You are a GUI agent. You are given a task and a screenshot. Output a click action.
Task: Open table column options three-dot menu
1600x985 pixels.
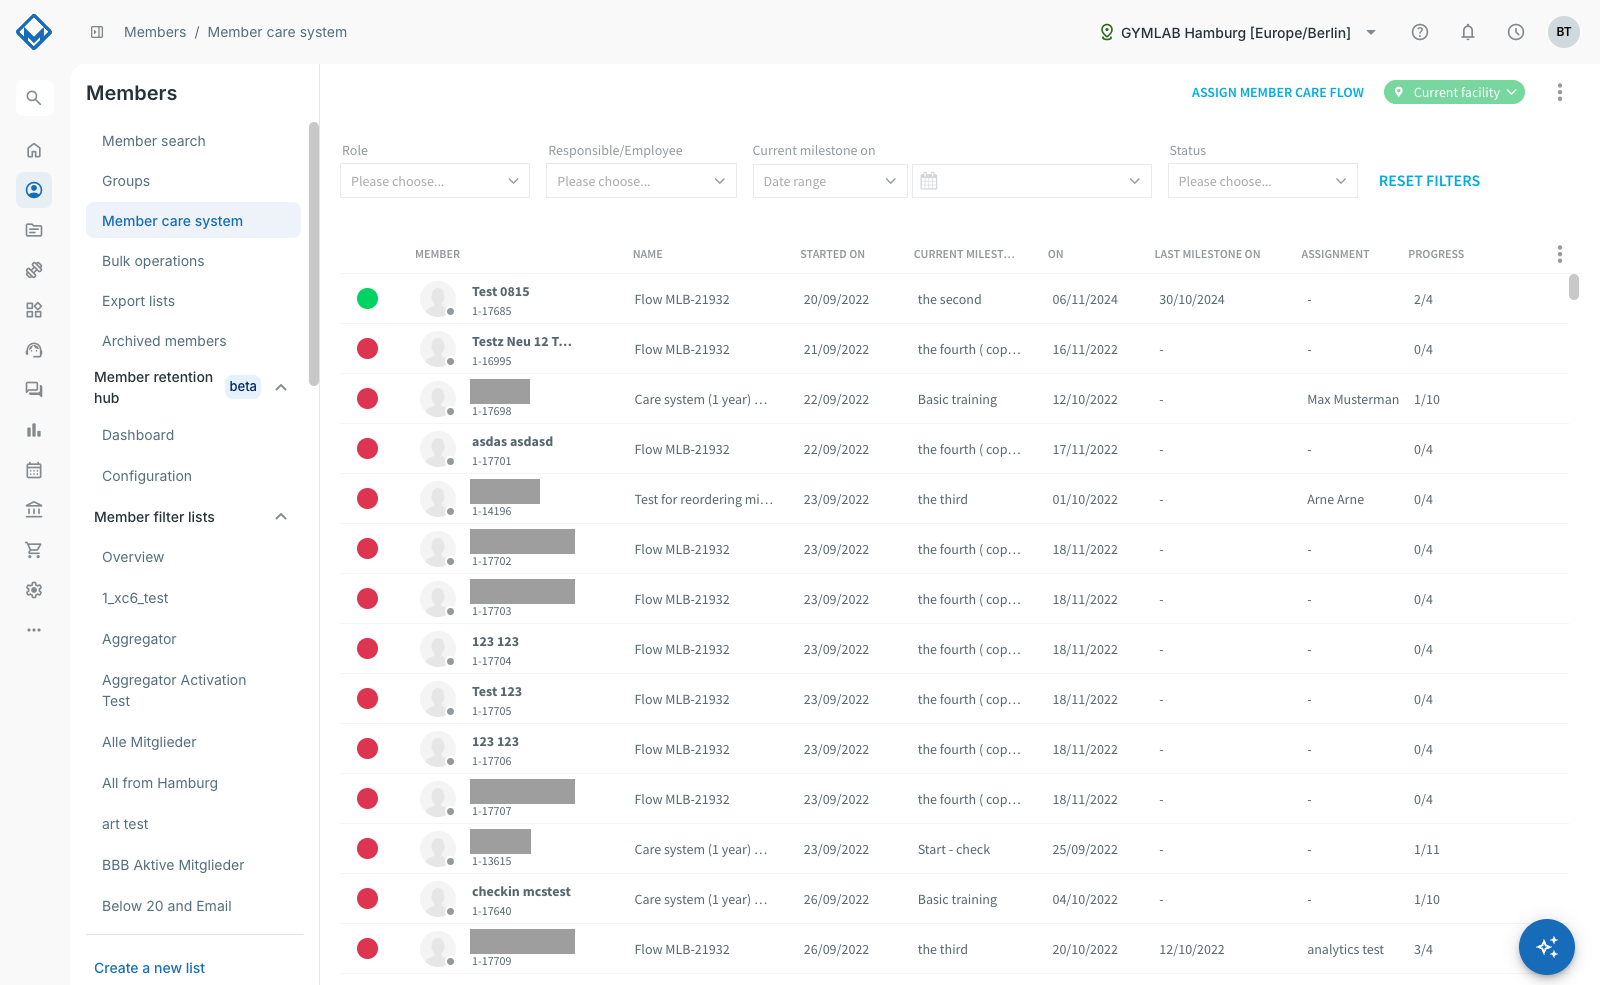click(x=1559, y=254)
